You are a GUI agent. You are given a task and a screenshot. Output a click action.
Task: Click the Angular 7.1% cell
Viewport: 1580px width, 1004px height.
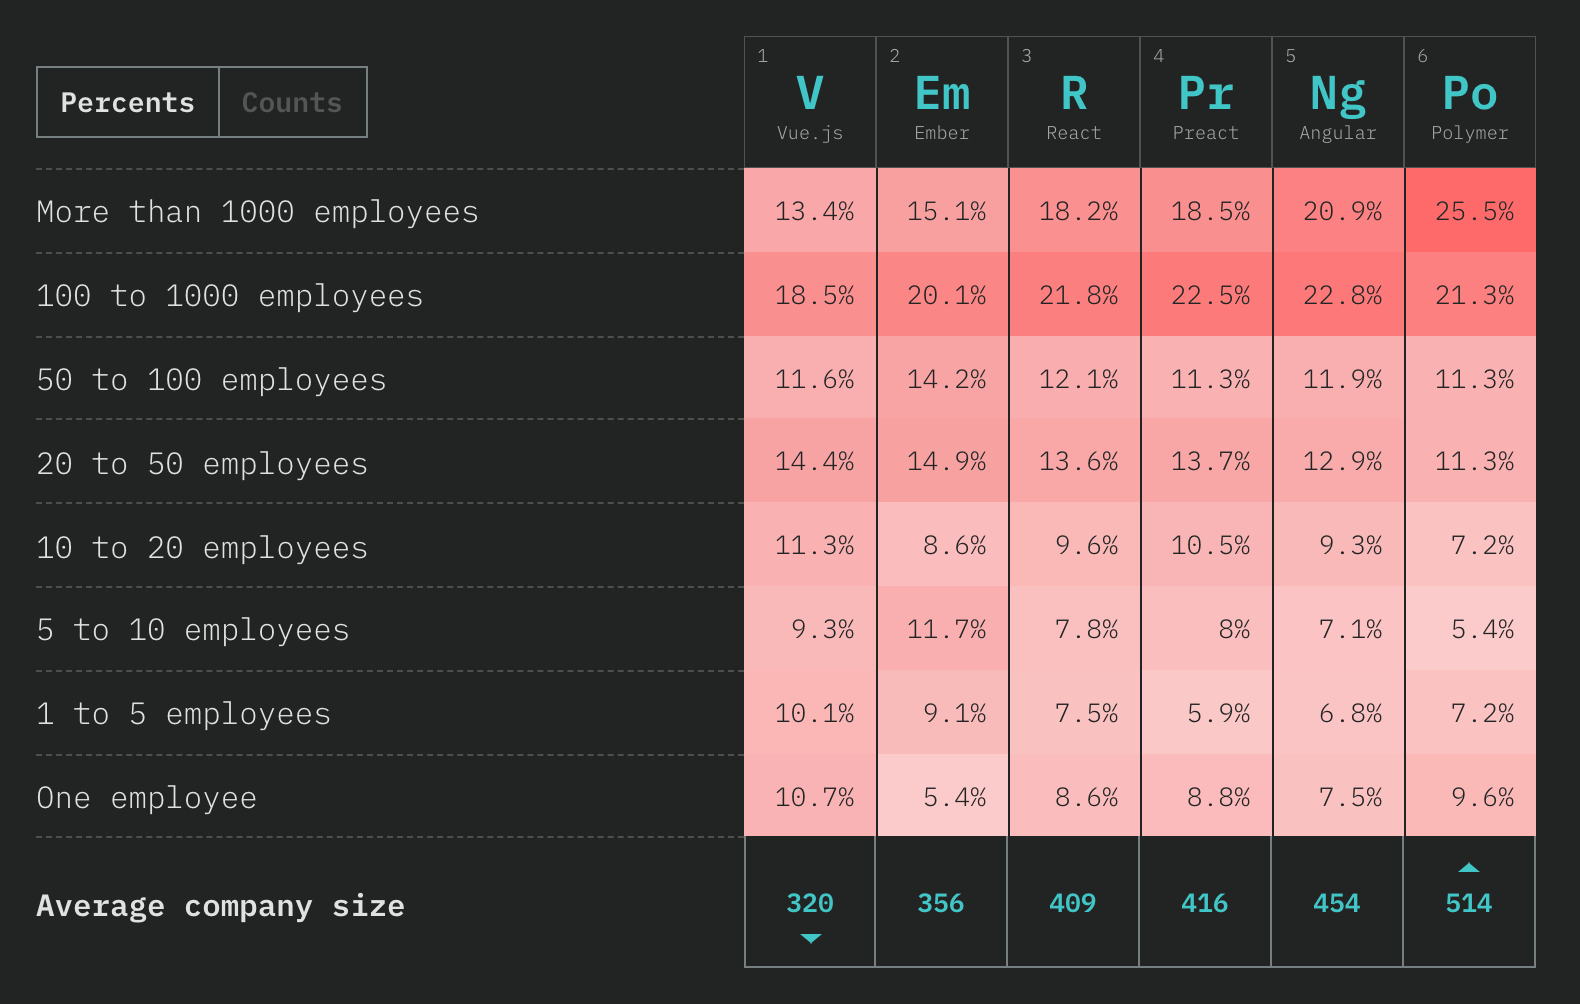pos(1338,629)
